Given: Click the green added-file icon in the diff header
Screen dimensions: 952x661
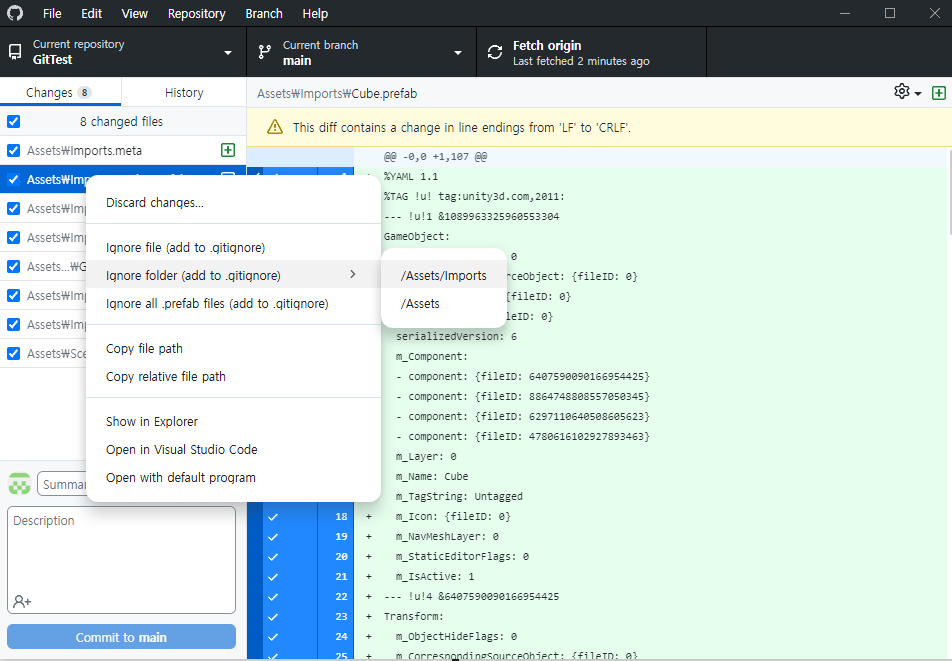Looking at the screenshot, I should 939,93.
